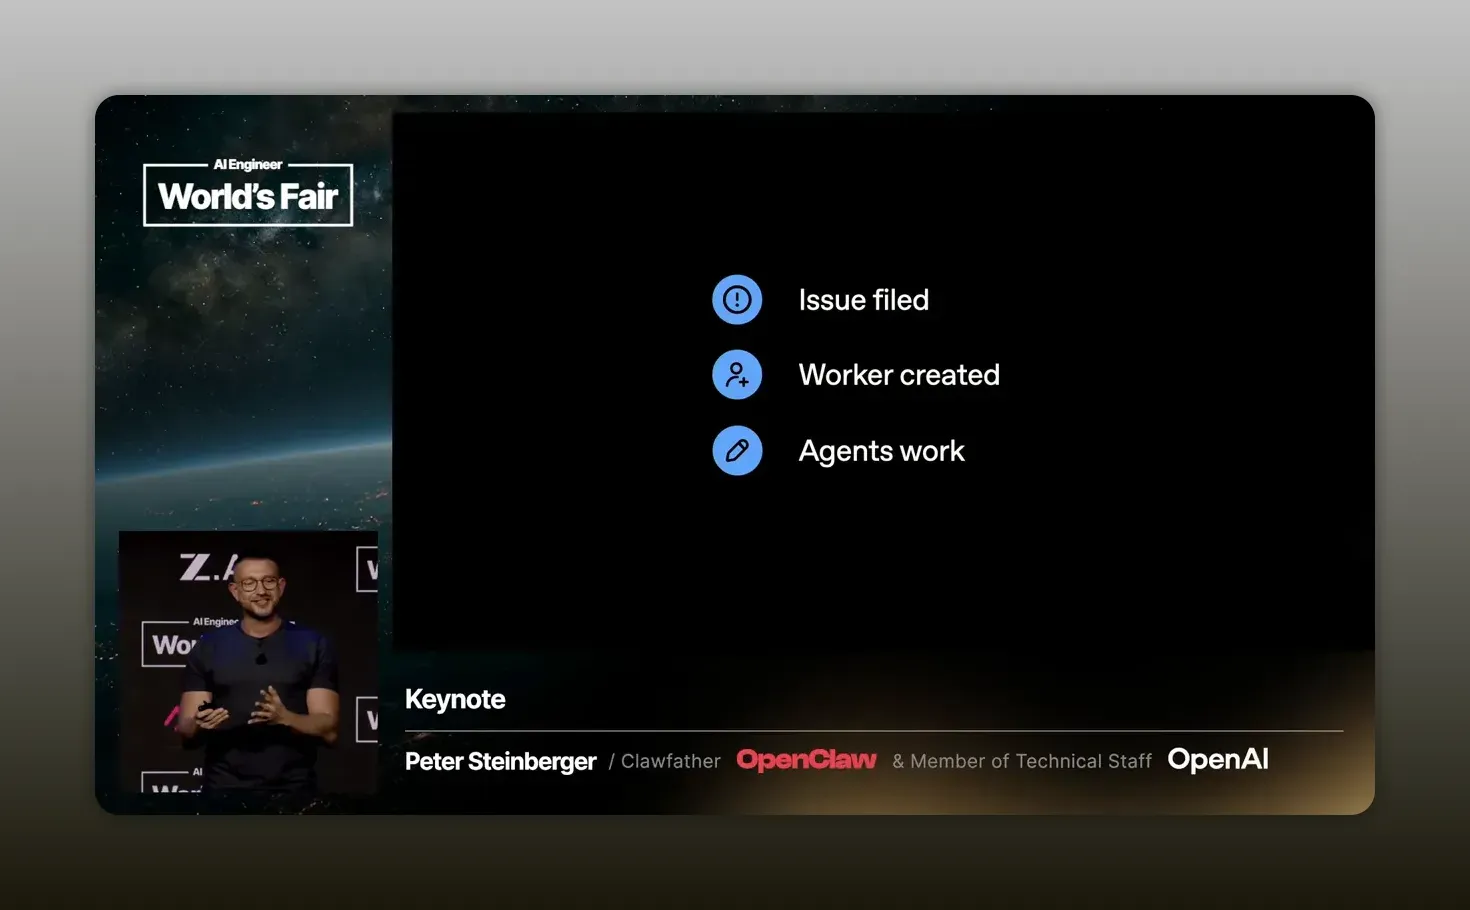Click the speaker name Peter Steinberger
Screen dimensions: 1470x910
click(x=500, y=762)
